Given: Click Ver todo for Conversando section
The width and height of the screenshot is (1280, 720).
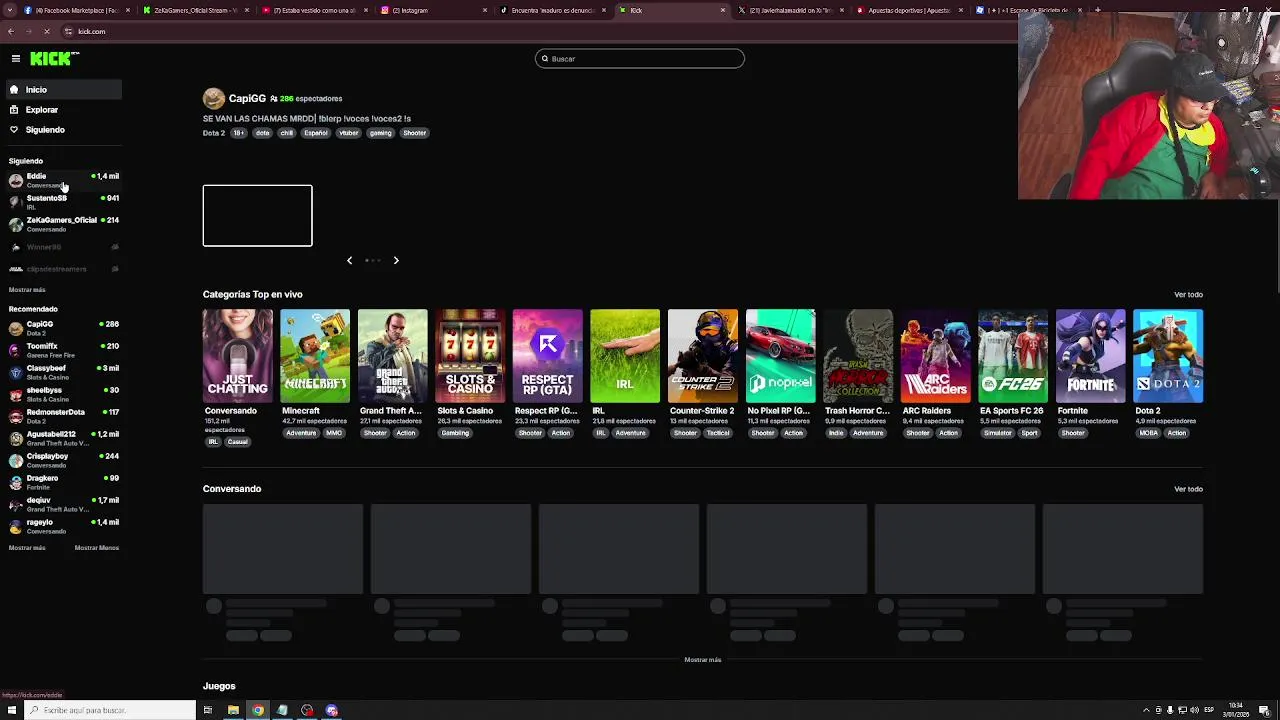Looking at the screenshot, I should 1188,489.
